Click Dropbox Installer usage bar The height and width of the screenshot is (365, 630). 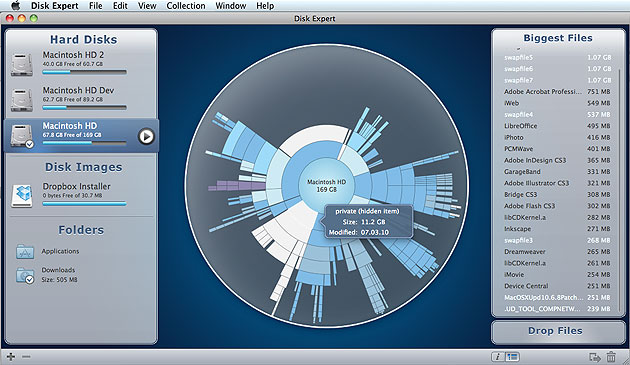click(84, 204)
